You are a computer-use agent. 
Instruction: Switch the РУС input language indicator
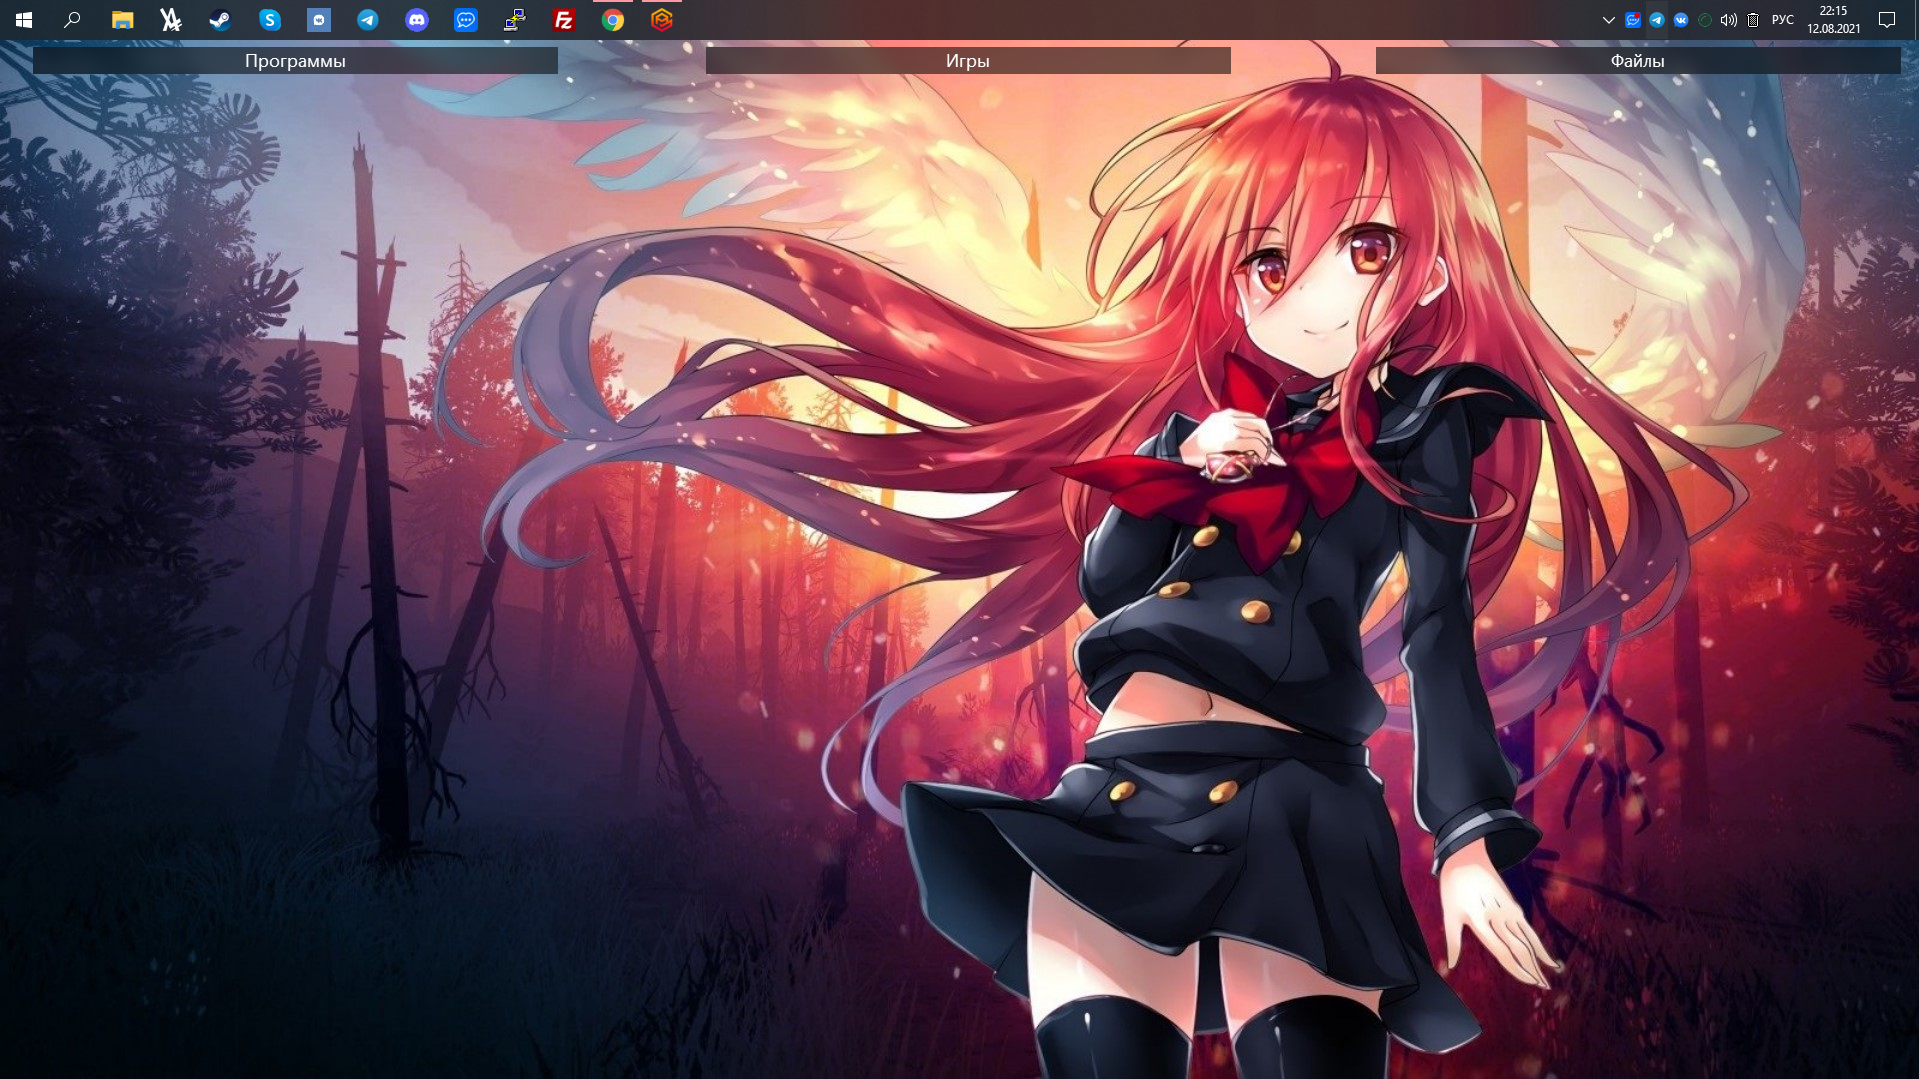tap(1782, 20)
